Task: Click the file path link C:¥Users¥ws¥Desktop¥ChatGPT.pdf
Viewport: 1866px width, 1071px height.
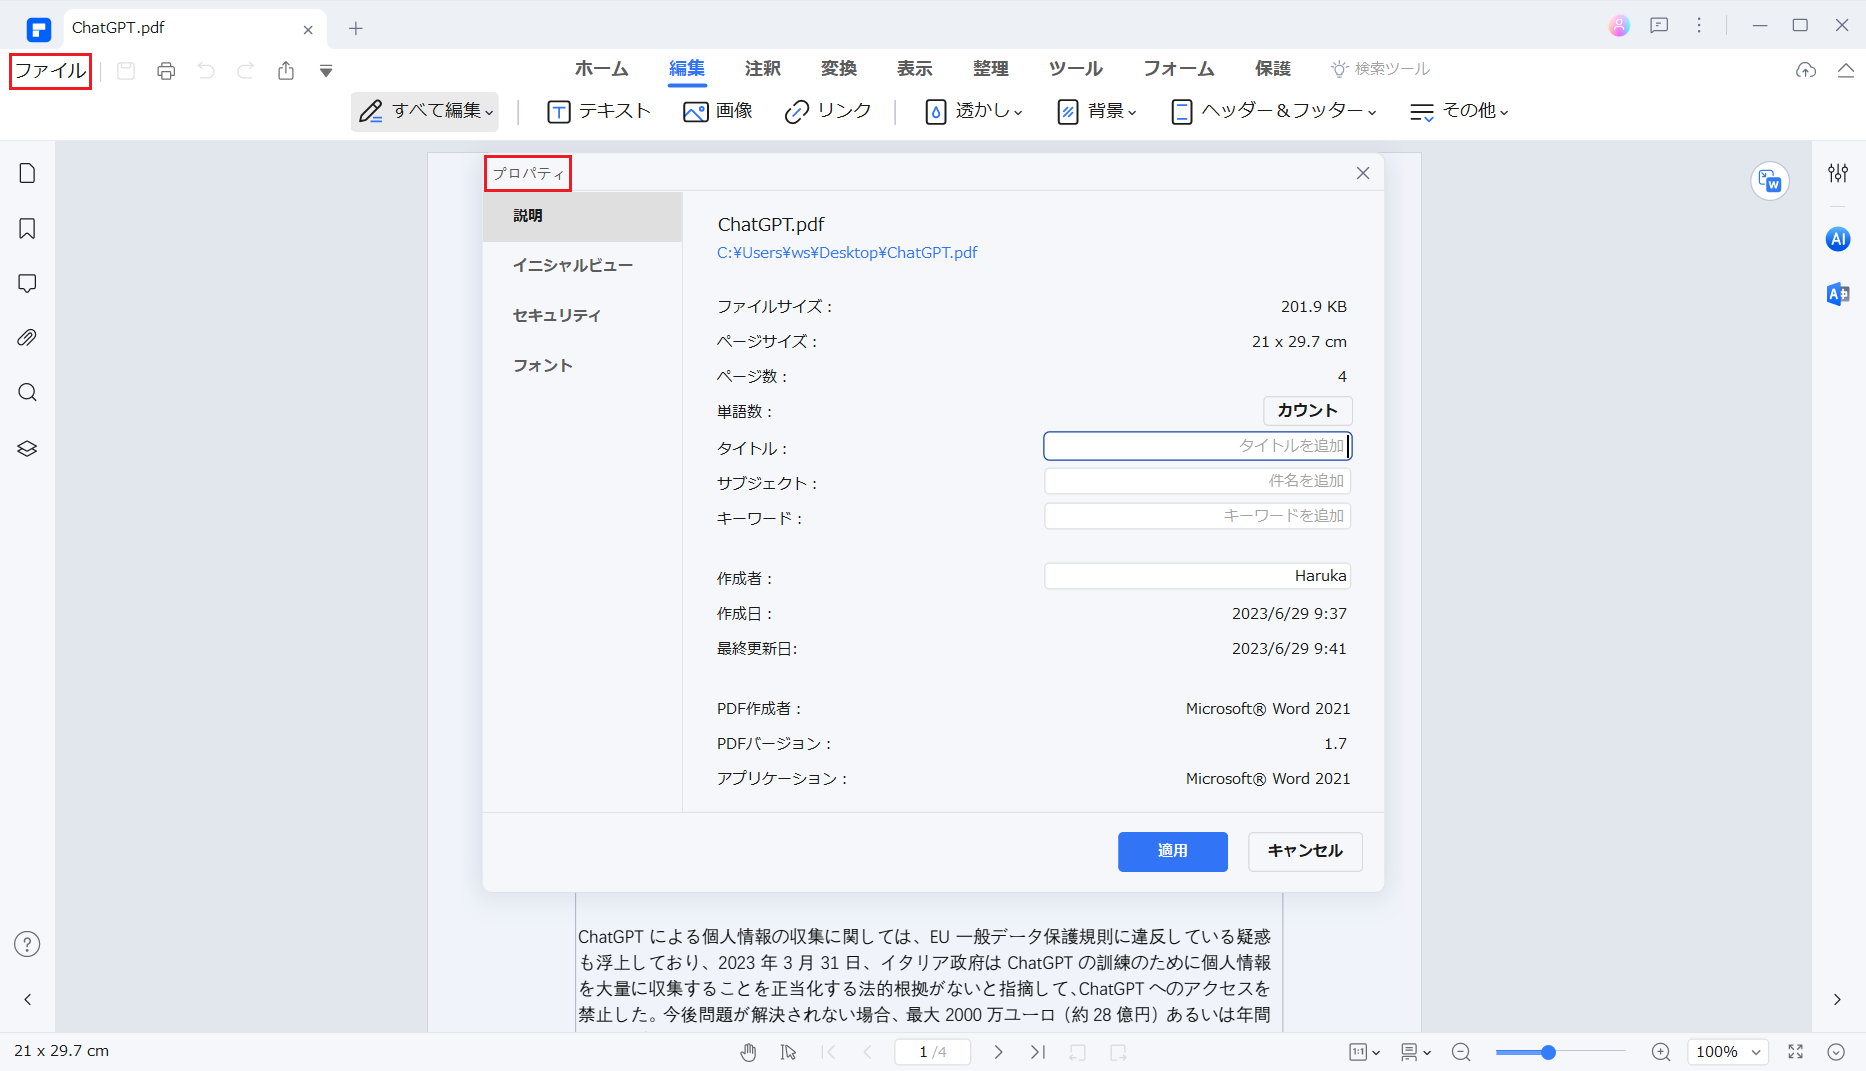Action: coord(847,253)
